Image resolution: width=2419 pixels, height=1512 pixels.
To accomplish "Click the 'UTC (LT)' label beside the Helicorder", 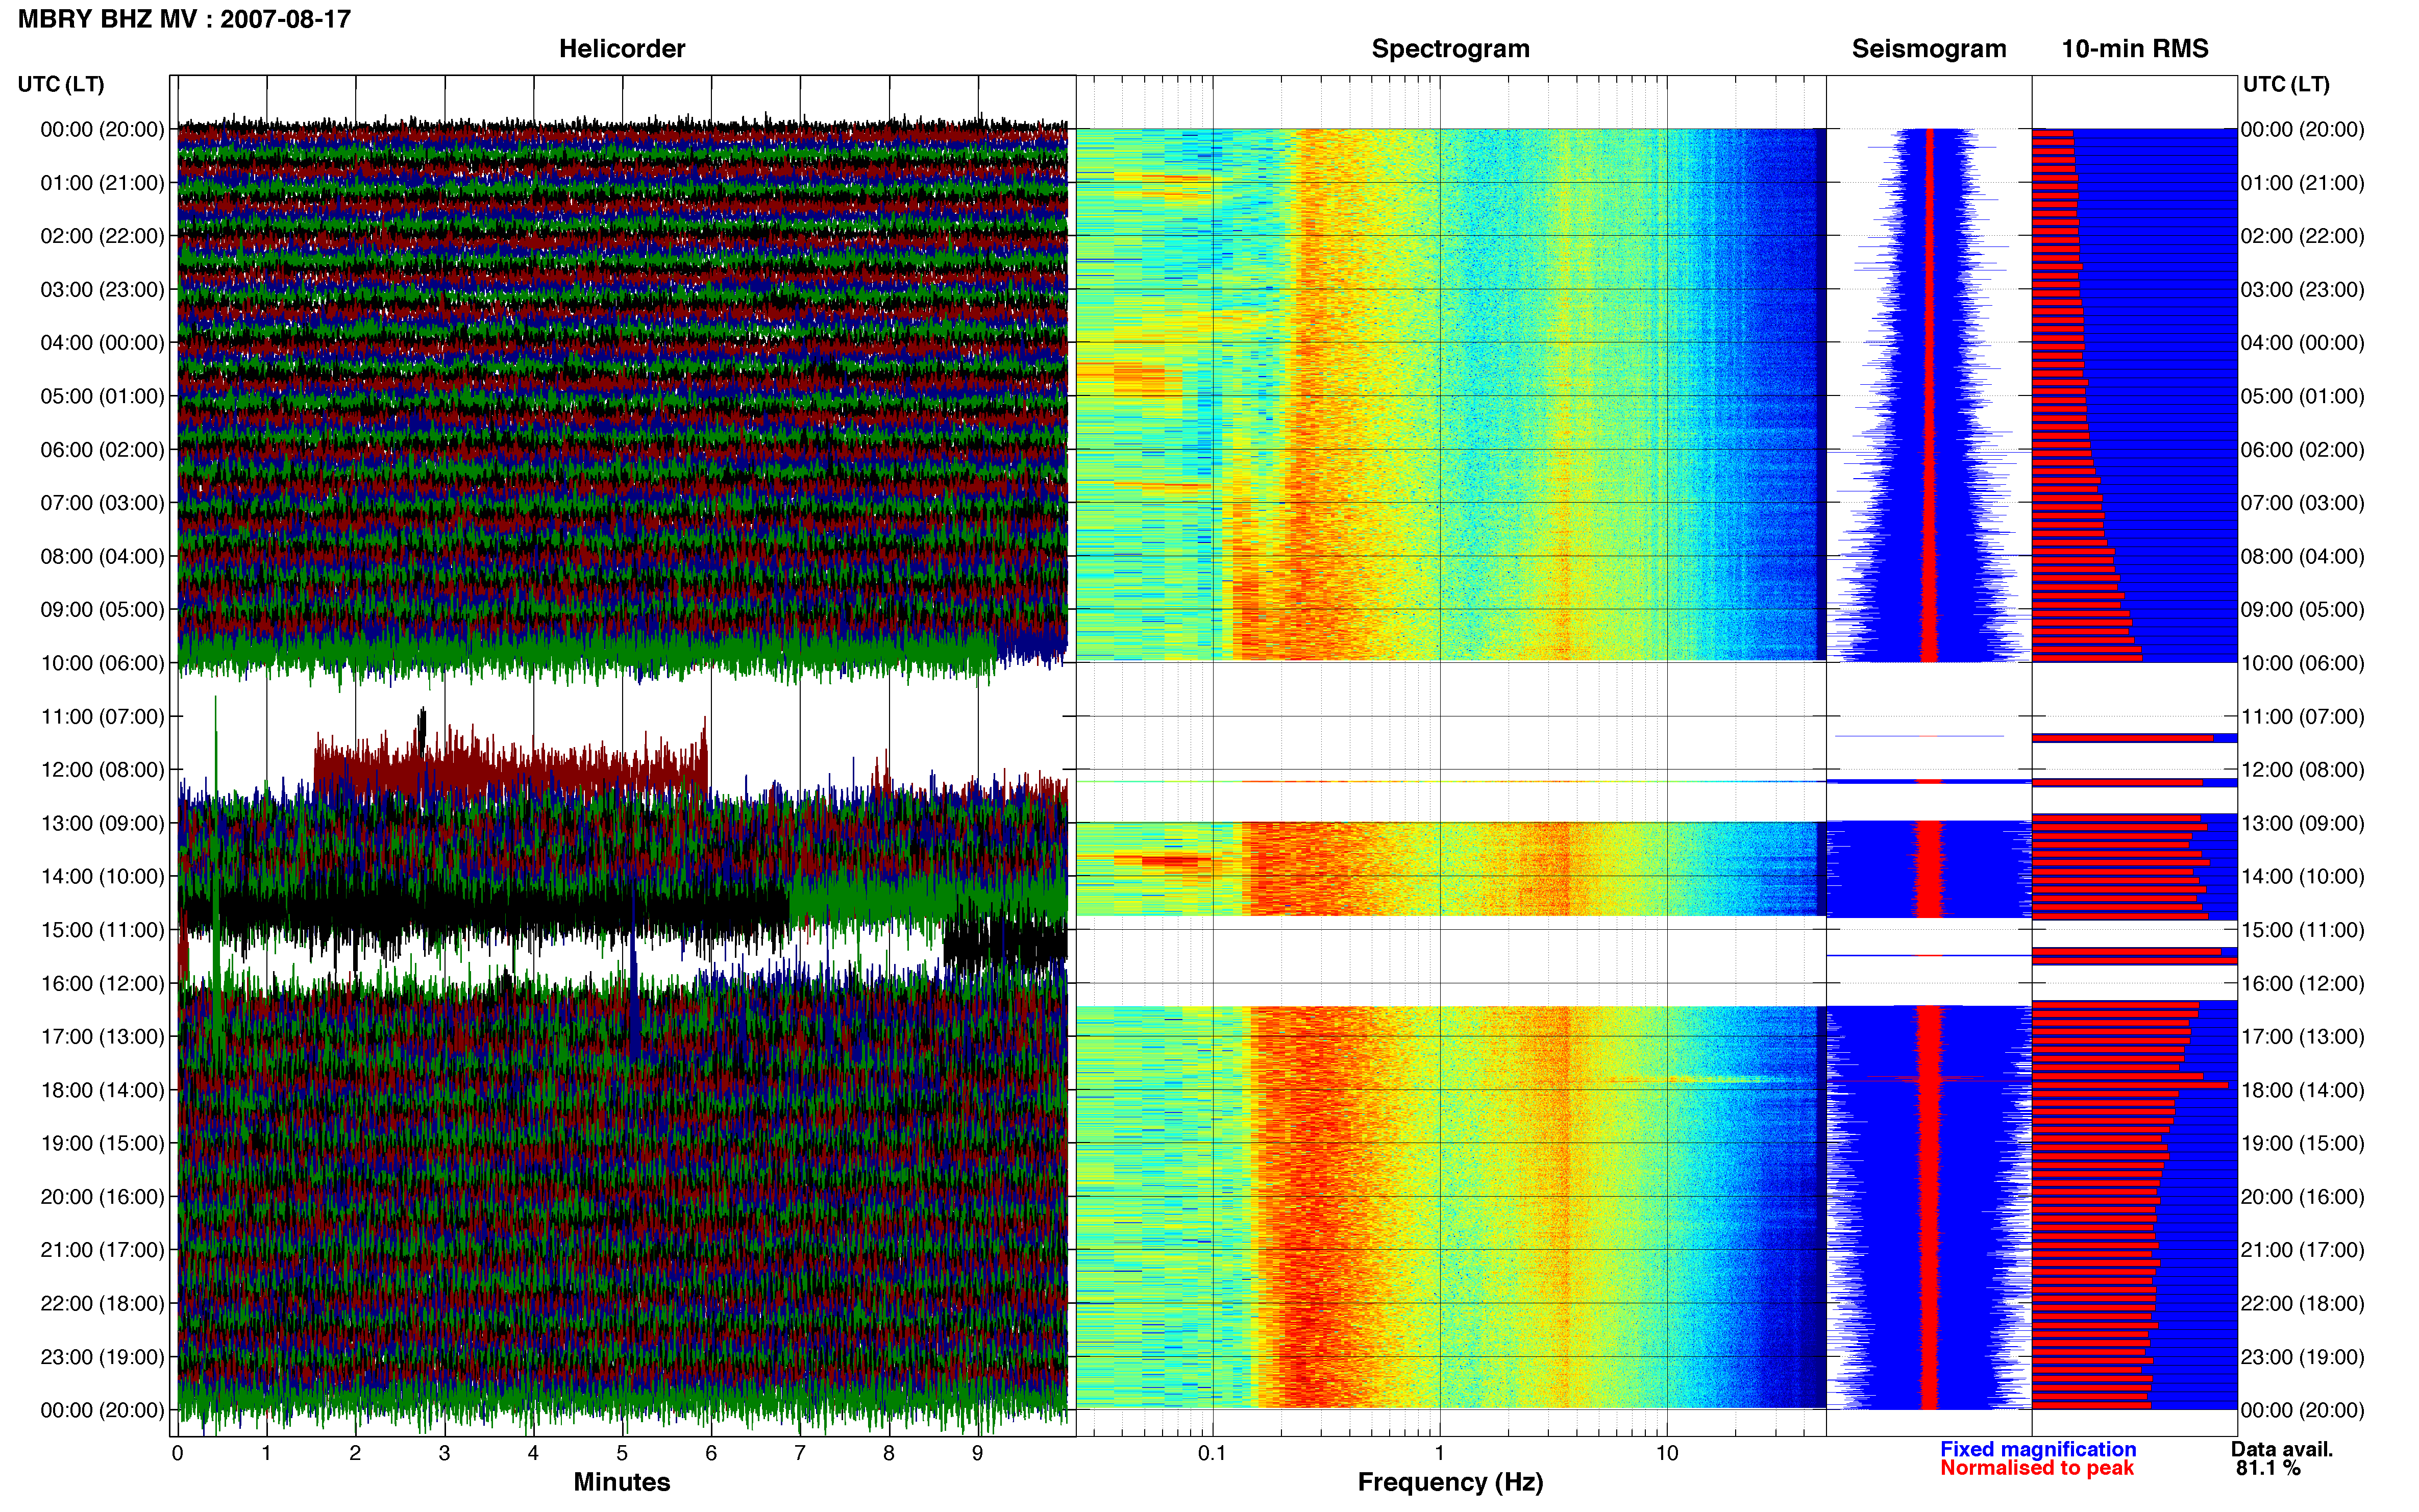I will (61, 85).
